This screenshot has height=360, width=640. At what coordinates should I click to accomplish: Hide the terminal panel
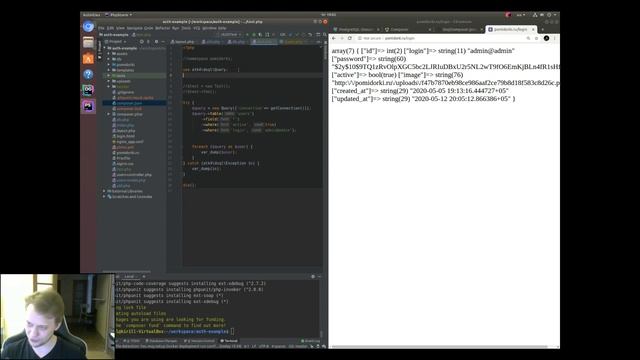tap(319, 276)
